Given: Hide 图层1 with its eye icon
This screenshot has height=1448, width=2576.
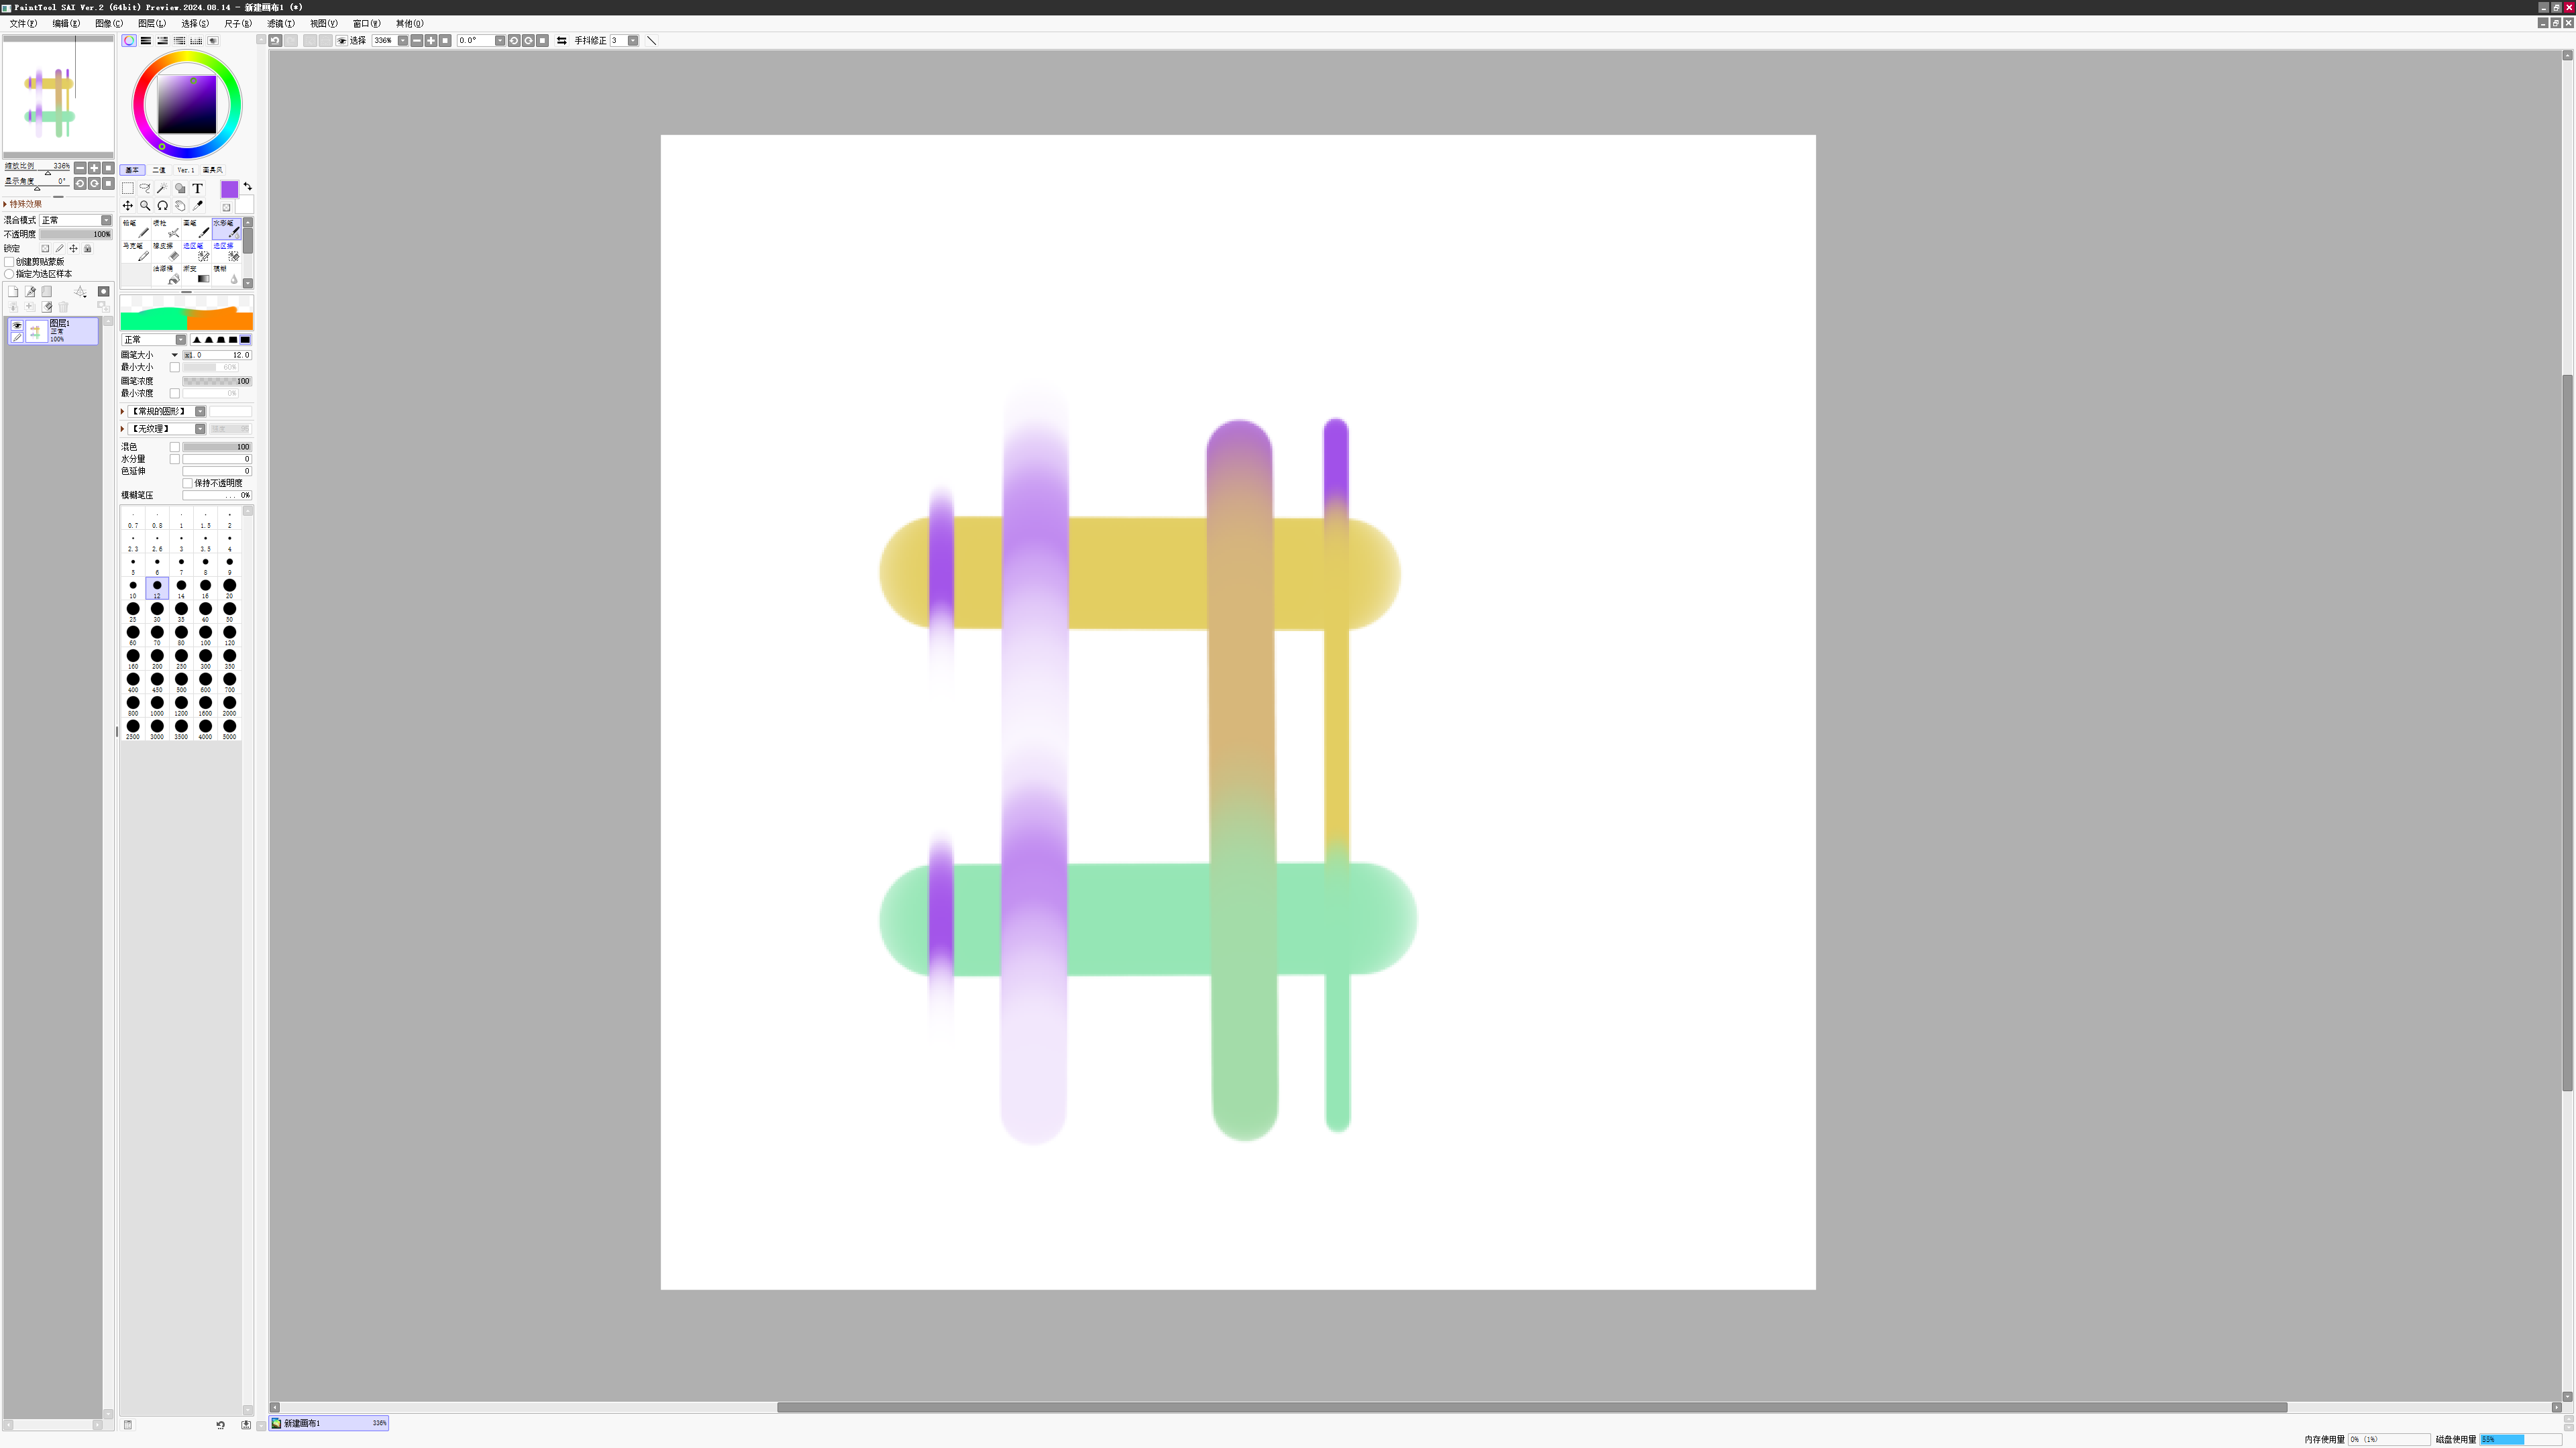Looking at the screenshot, I should pos(17,325).
